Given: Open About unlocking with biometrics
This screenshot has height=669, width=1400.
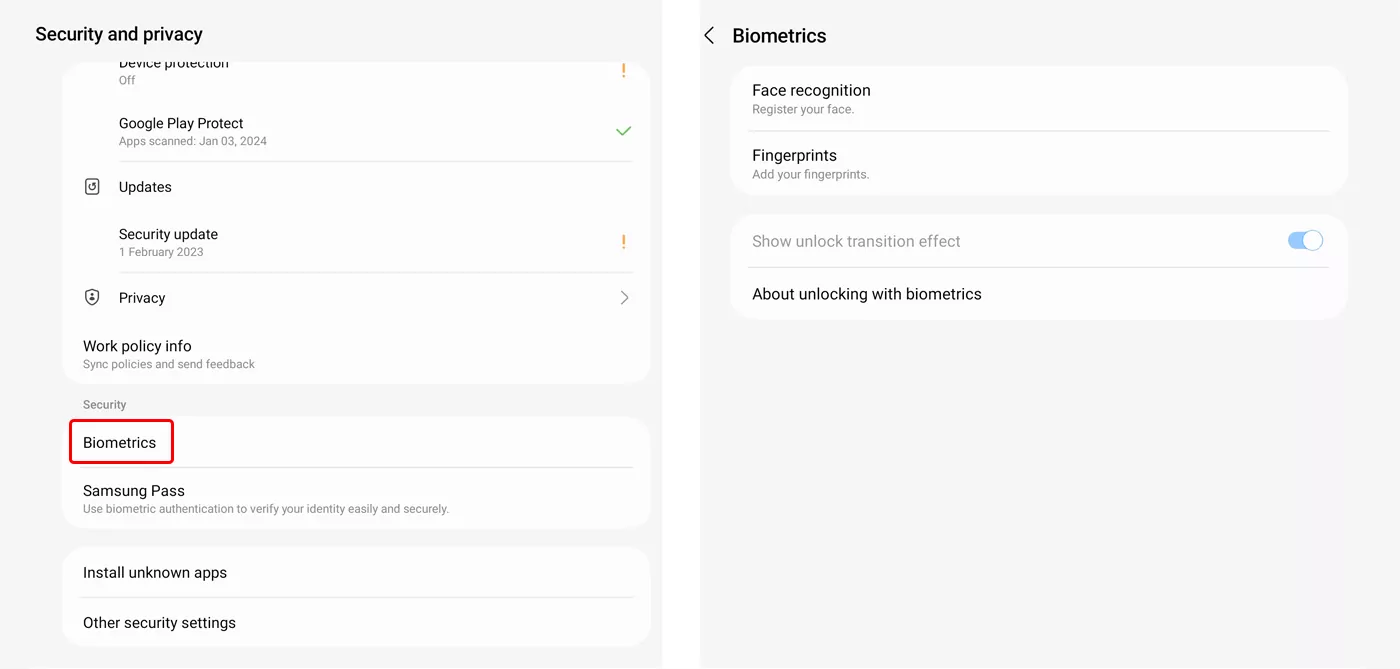Looking at the screenshot, I should tap(866, 294).
